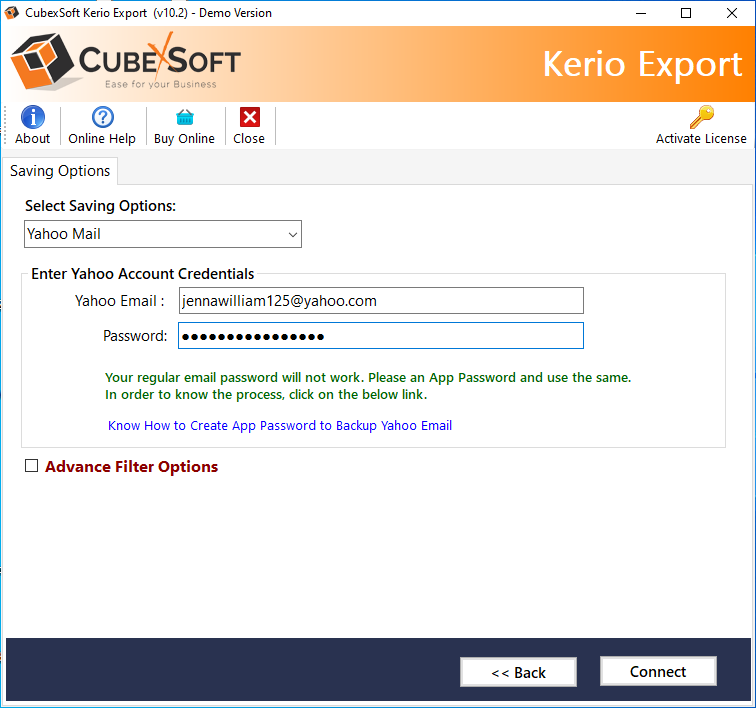Click the Activate License key icon
Image resolution: width=756 pixels, height=708 pixels.
click(x=702, y=117)
